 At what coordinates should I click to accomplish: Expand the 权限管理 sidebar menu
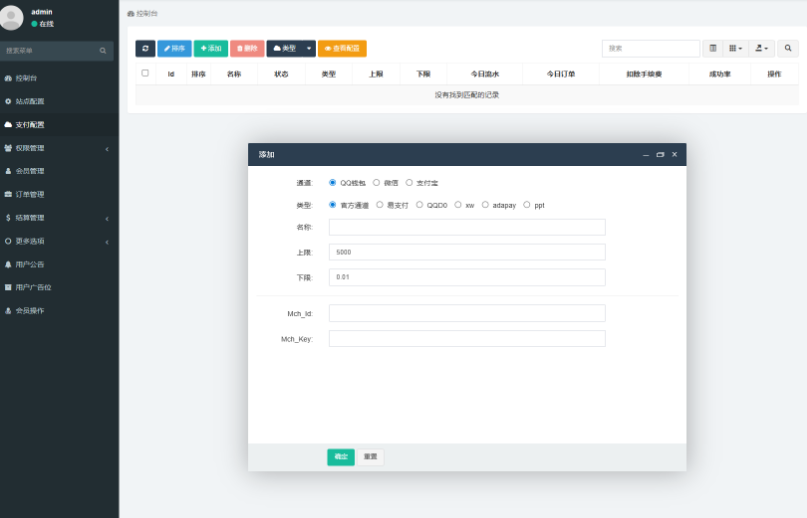click(58, 148)
